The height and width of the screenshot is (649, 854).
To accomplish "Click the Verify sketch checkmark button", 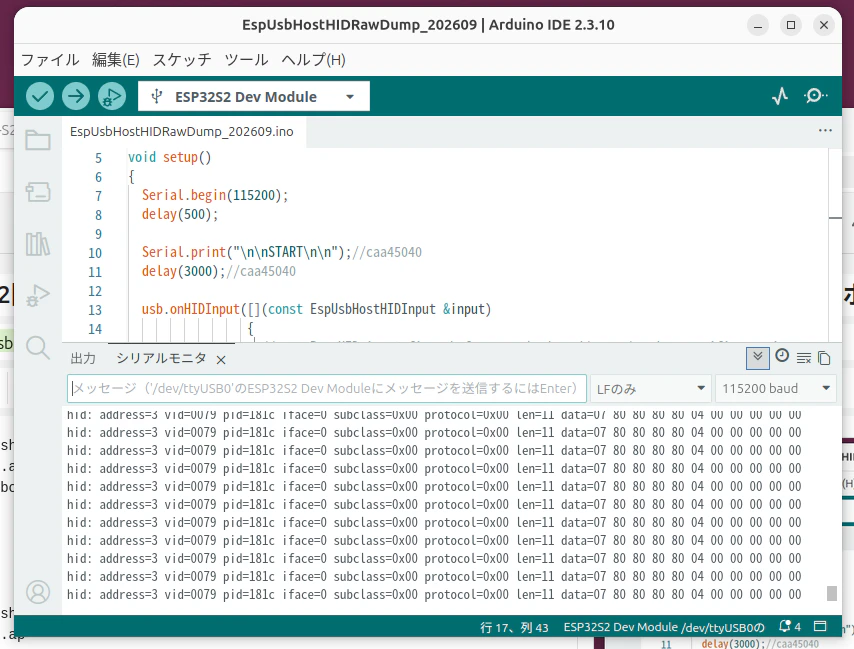I will [x=40, y=96].
